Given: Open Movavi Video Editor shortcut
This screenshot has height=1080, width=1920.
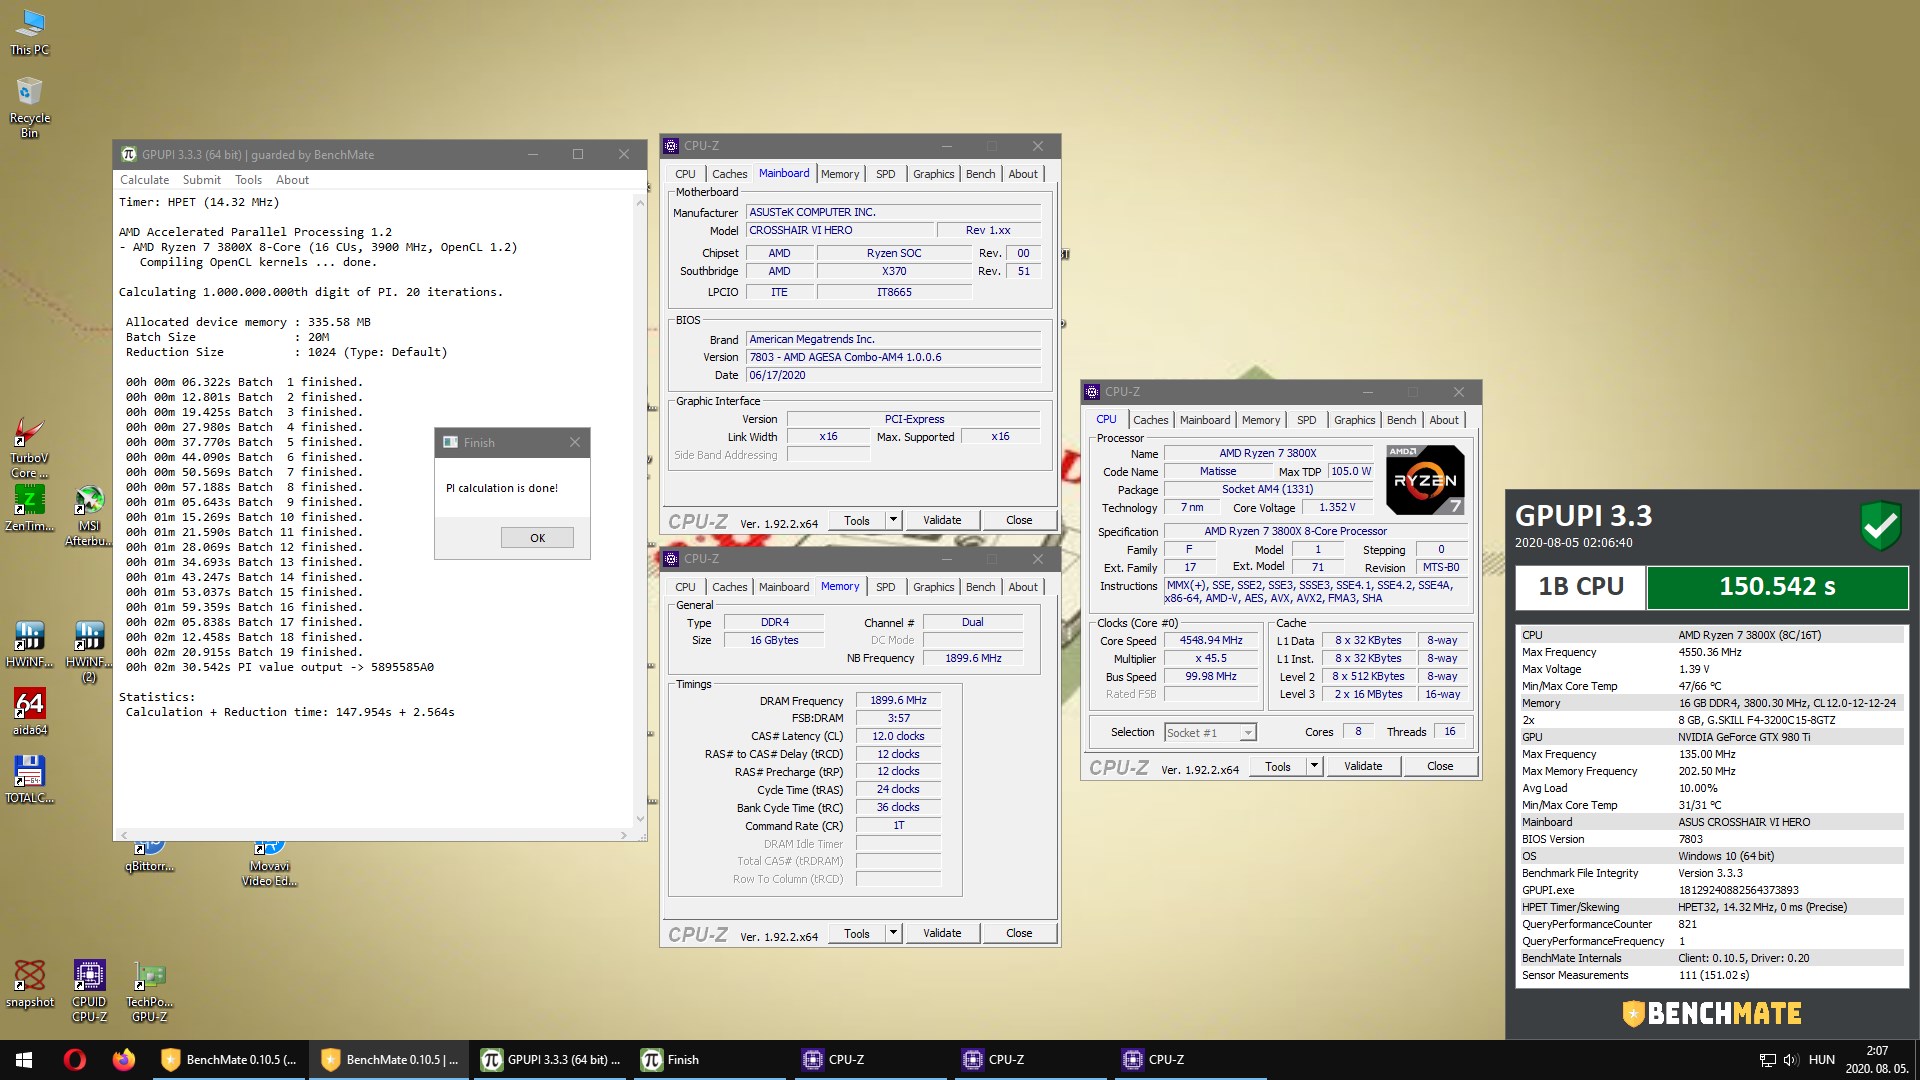Looking at the screenshot, I should tap(269, 863).
